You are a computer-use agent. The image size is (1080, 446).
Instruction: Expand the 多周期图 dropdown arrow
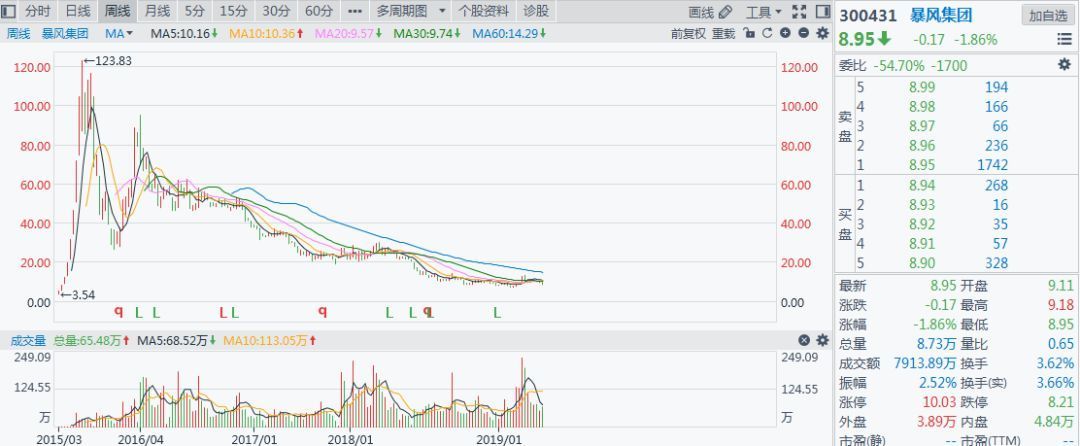(x=442, y=11)
